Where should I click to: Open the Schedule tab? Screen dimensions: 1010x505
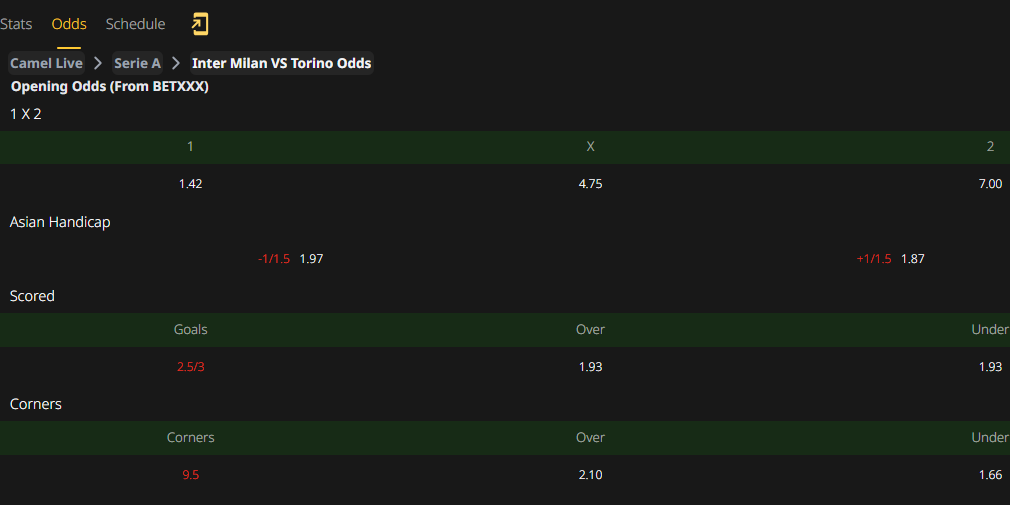135,24
